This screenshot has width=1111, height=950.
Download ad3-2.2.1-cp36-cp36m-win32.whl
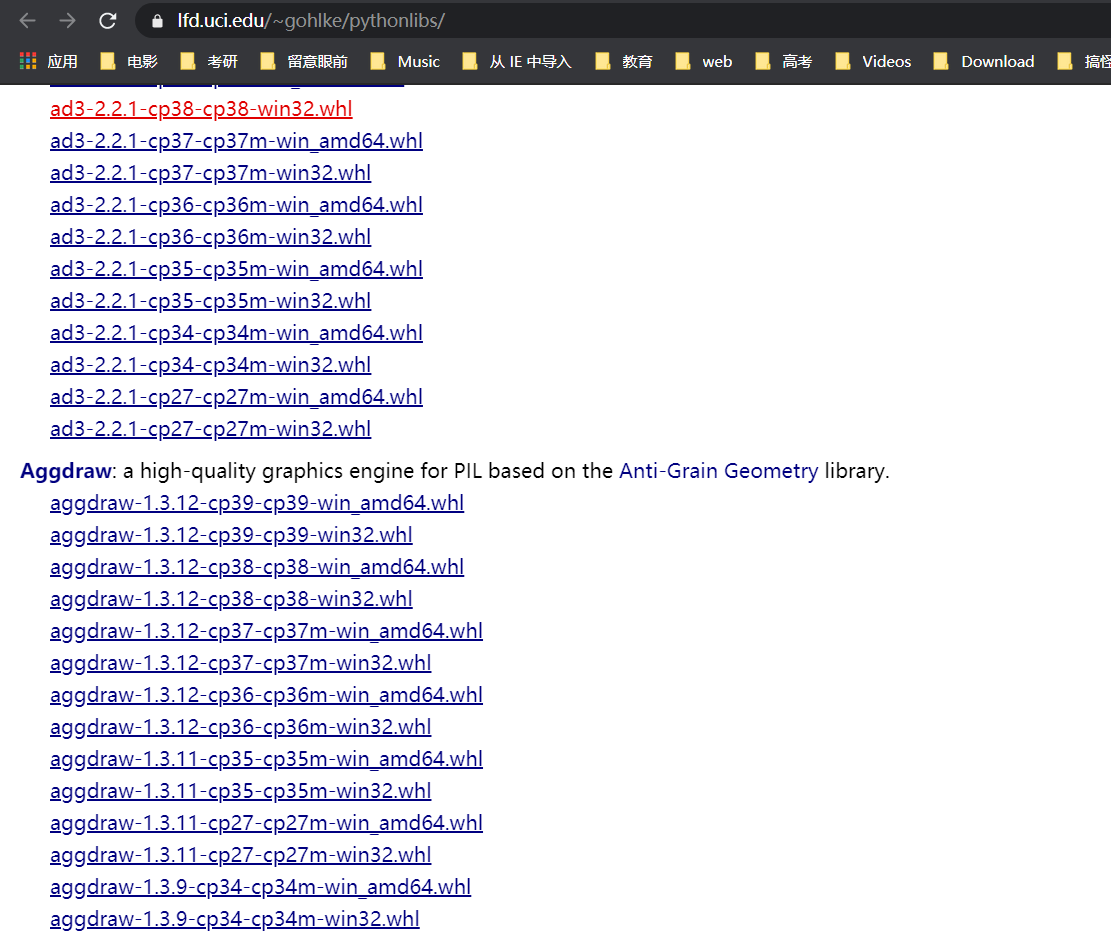(x=210, y=237)
